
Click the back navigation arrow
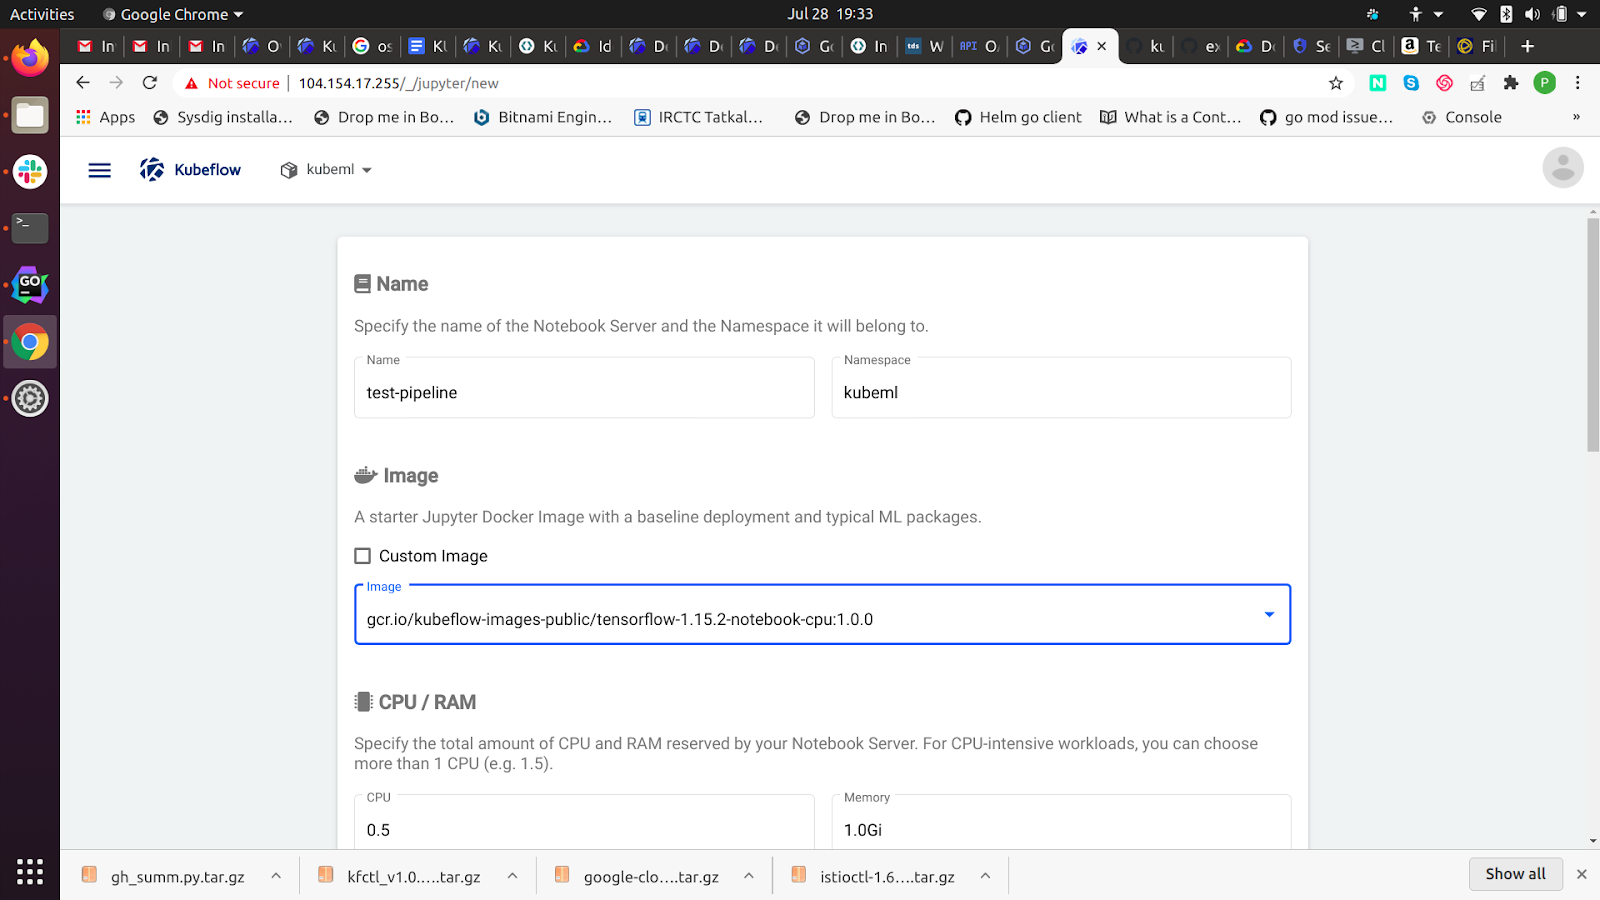pos(83,83)
